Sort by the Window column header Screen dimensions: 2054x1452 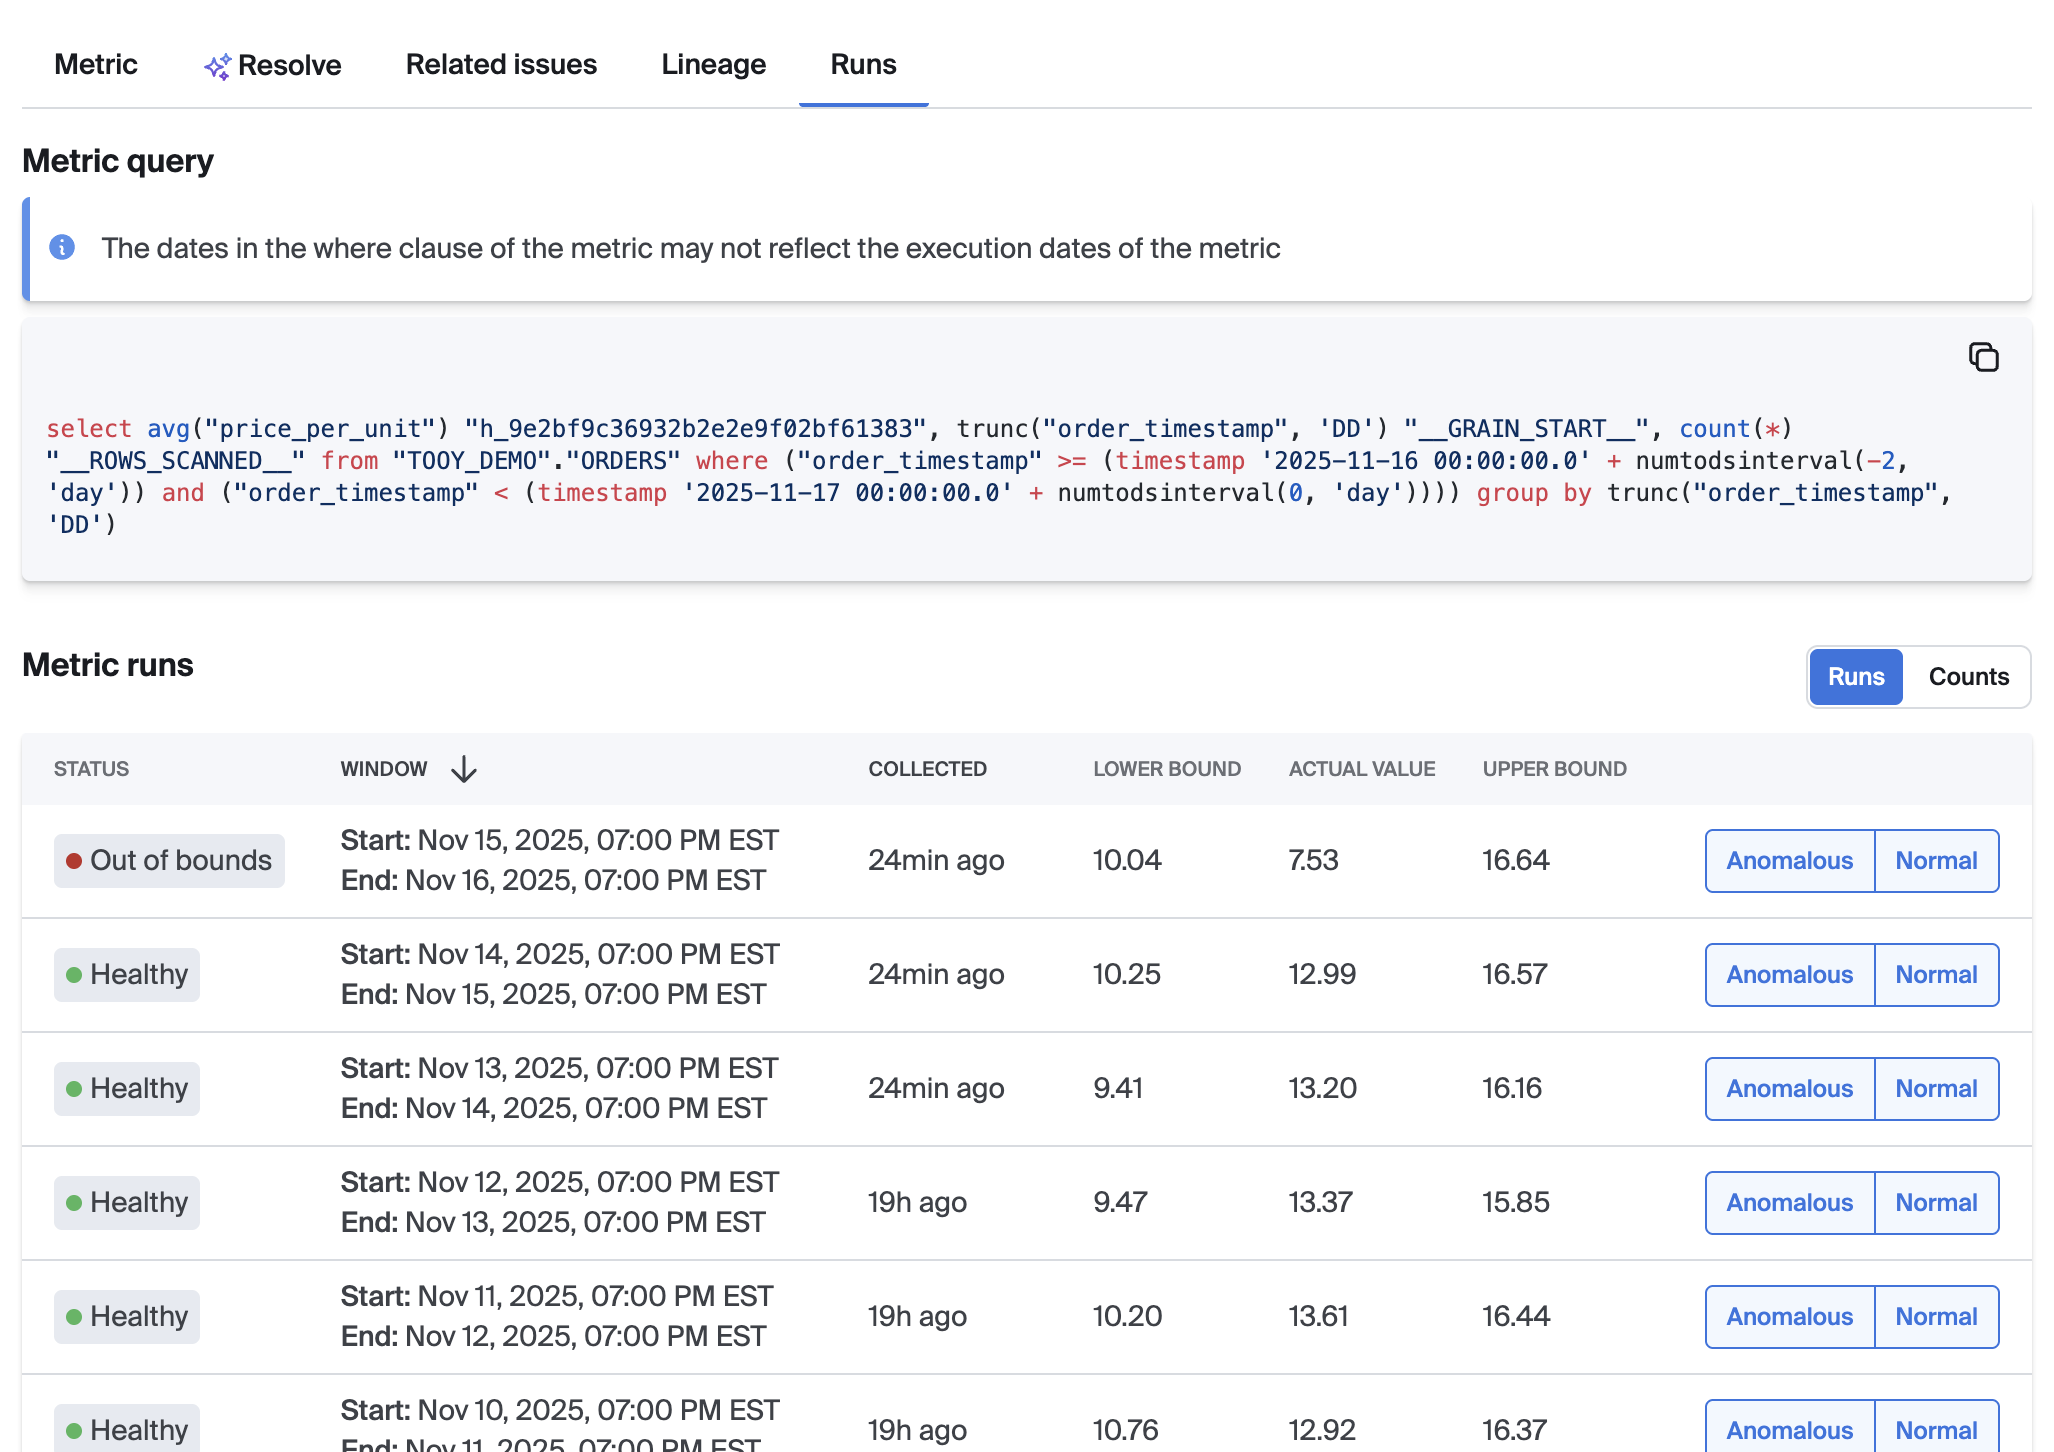(384, 769)
